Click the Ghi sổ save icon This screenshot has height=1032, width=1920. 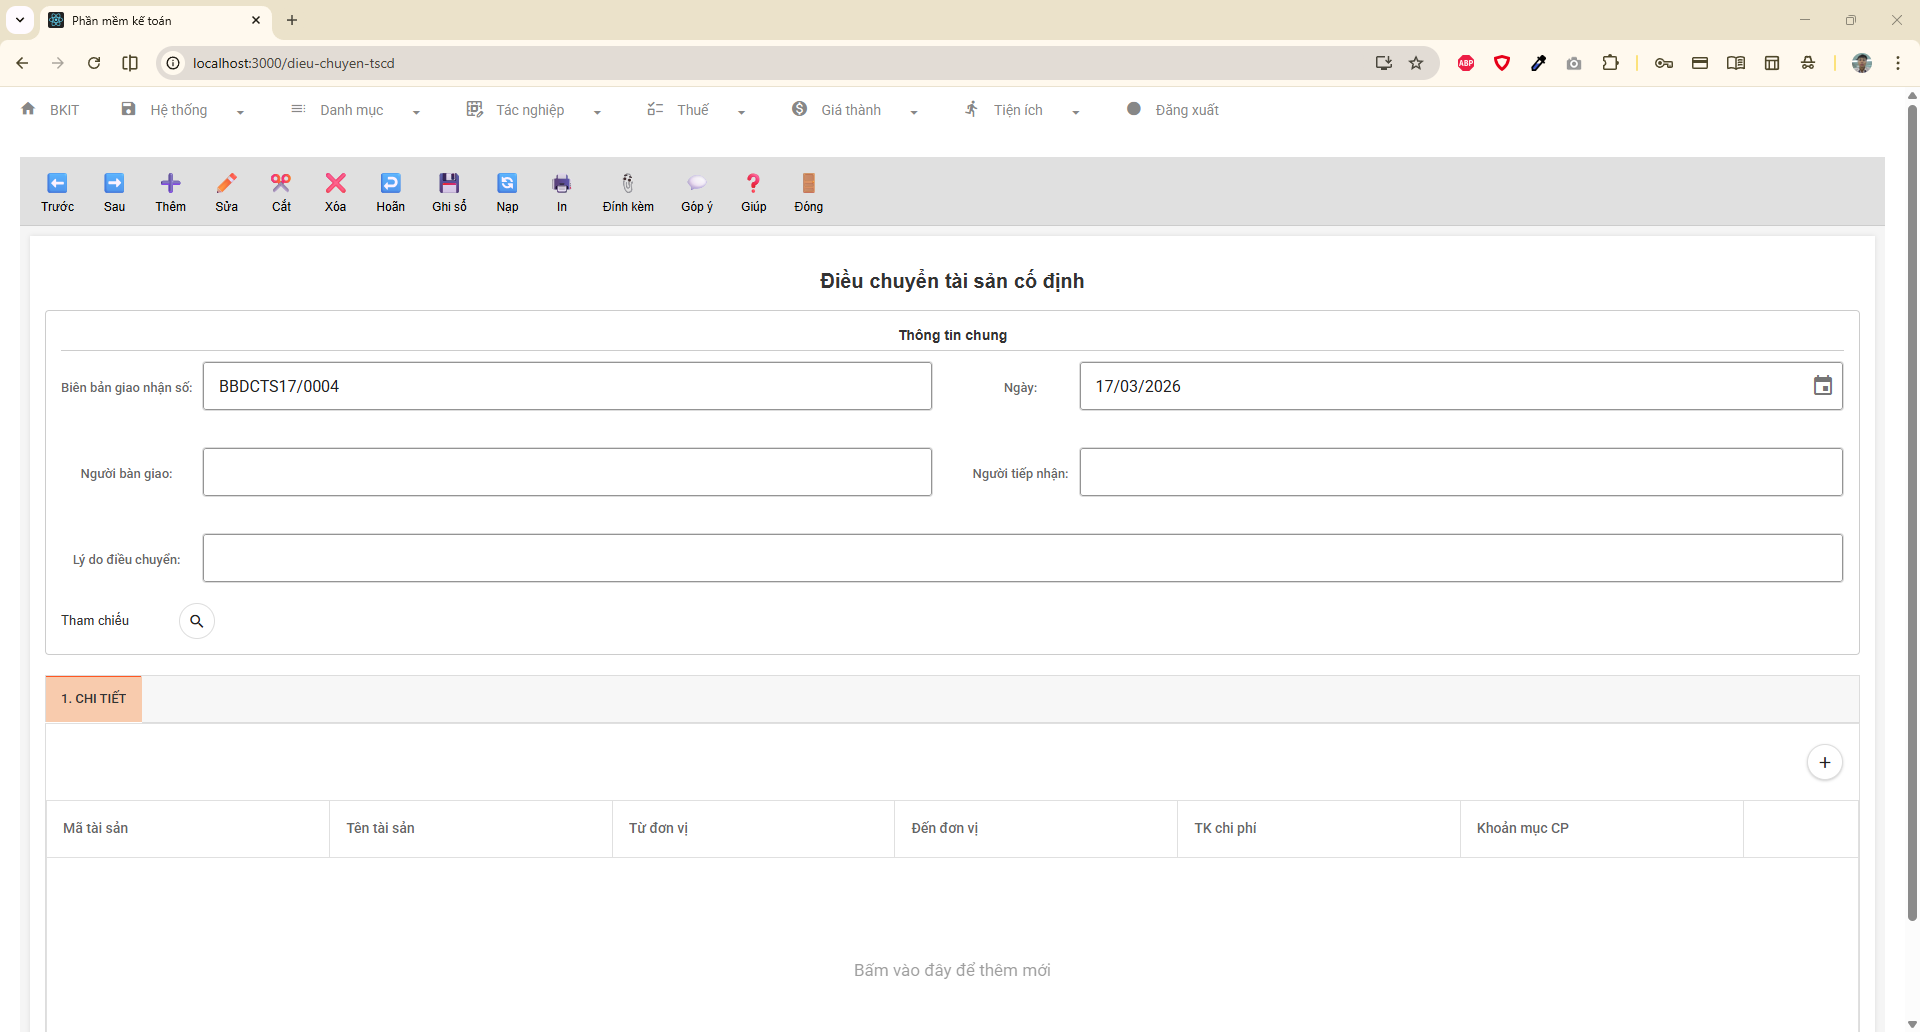click(449, 184)
